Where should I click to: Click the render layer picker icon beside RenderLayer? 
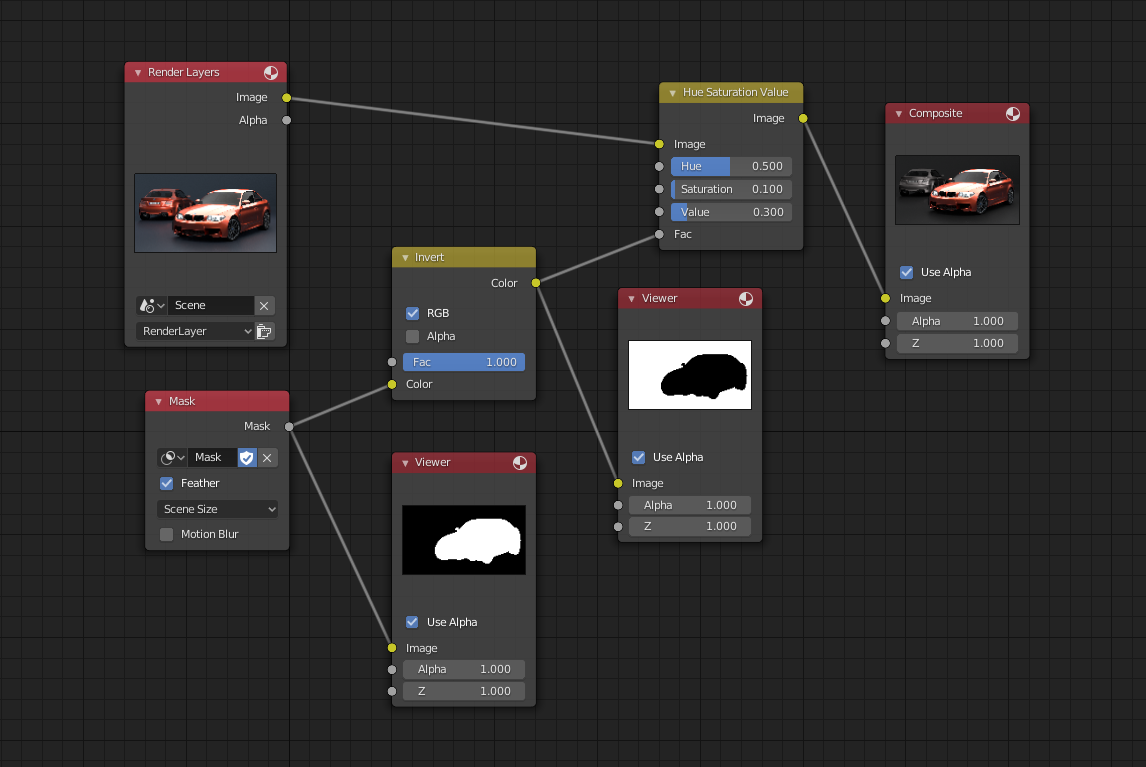[264, 331]
